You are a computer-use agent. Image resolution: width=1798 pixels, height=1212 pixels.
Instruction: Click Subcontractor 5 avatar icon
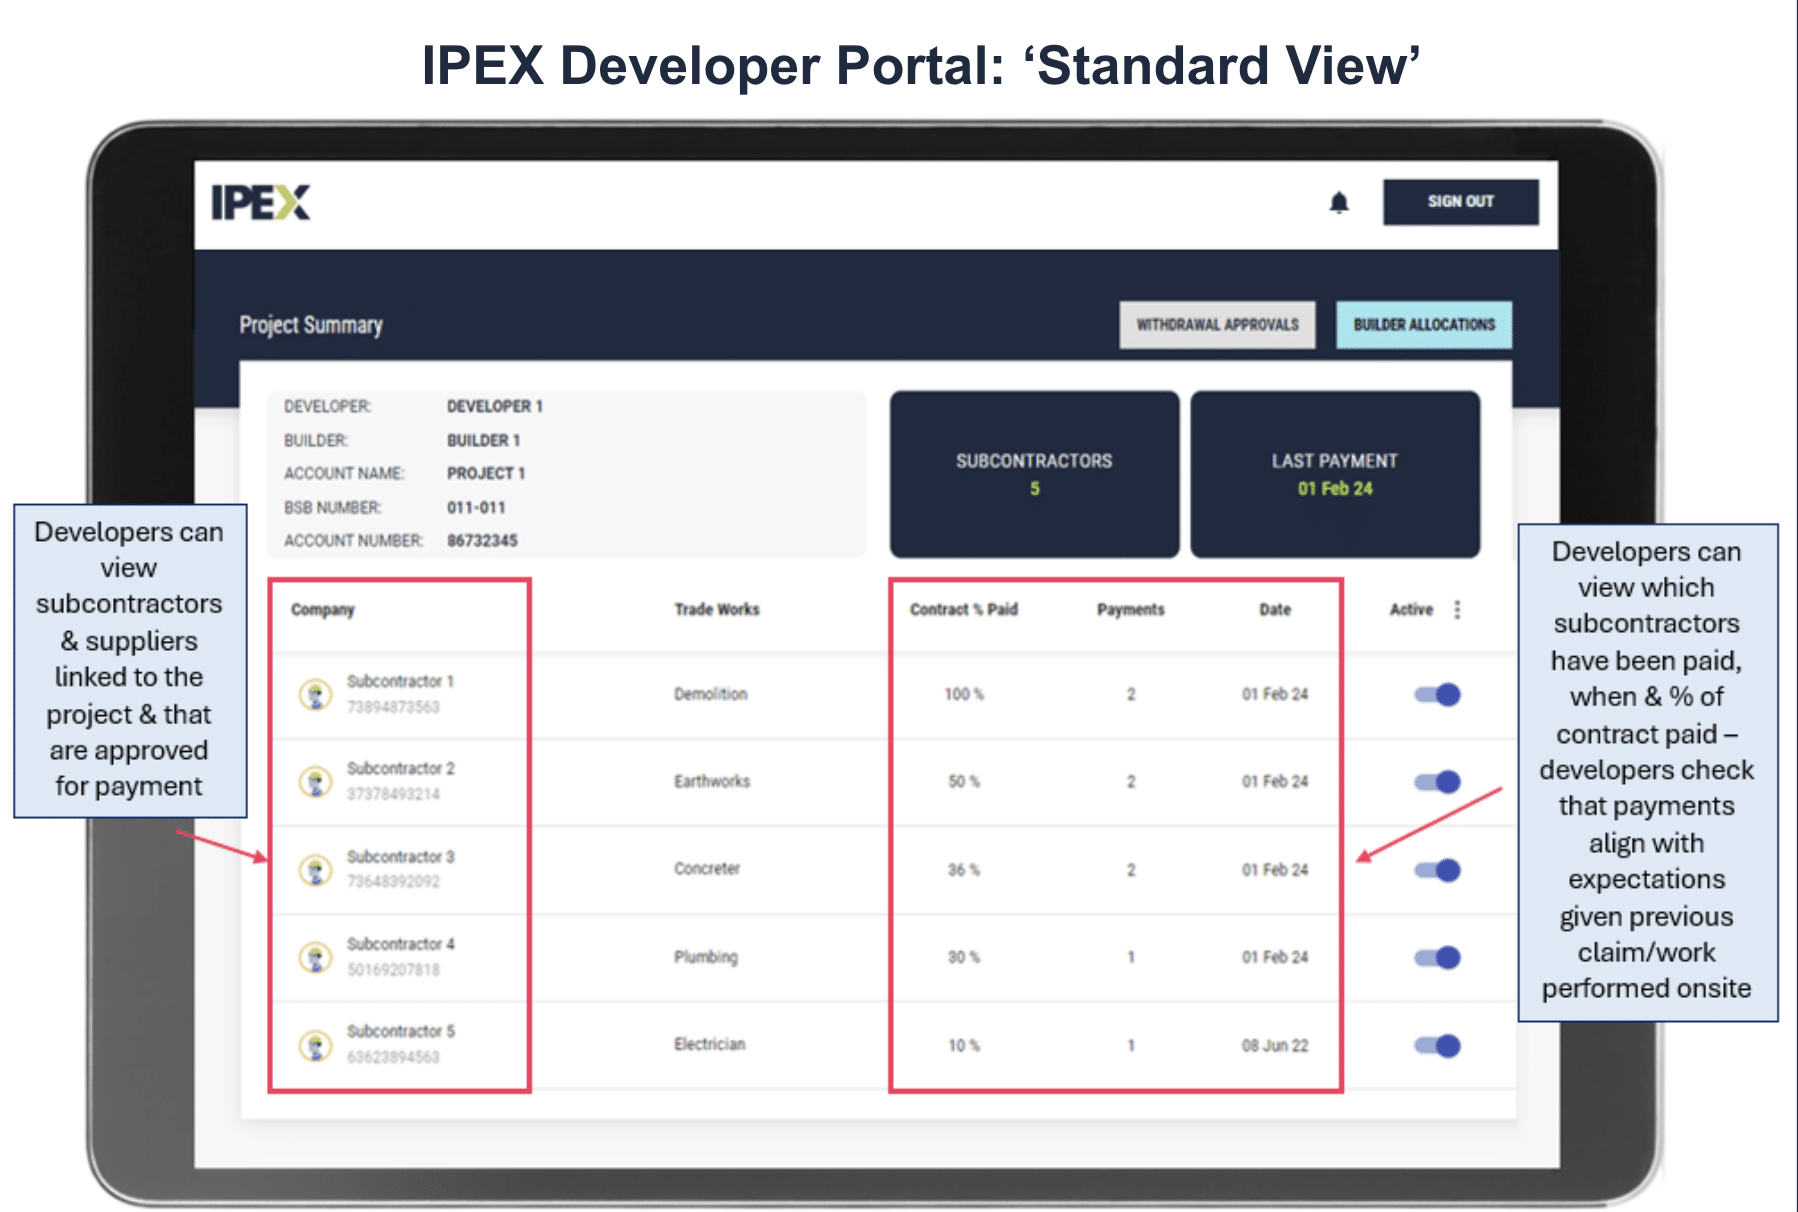click(316, 1045)
